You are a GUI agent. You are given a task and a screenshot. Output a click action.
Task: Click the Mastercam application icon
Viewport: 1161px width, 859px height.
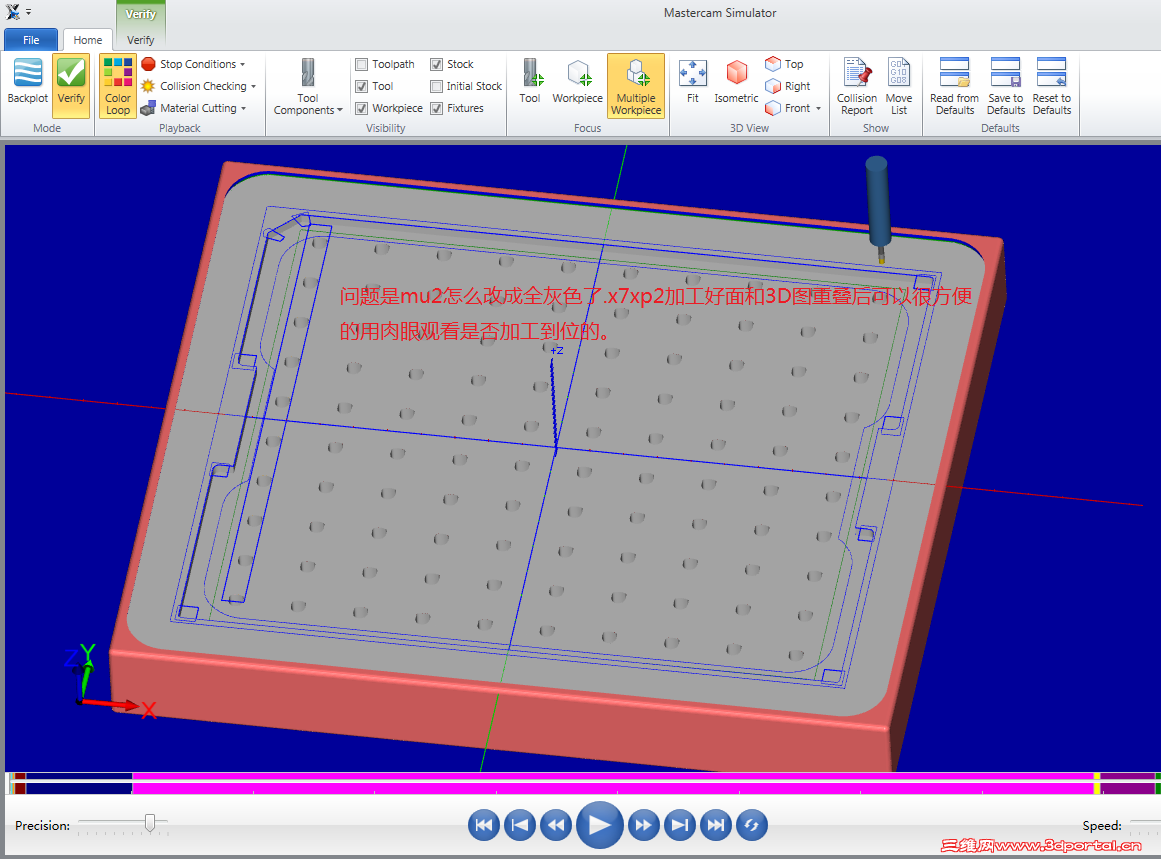pos(13,12)
